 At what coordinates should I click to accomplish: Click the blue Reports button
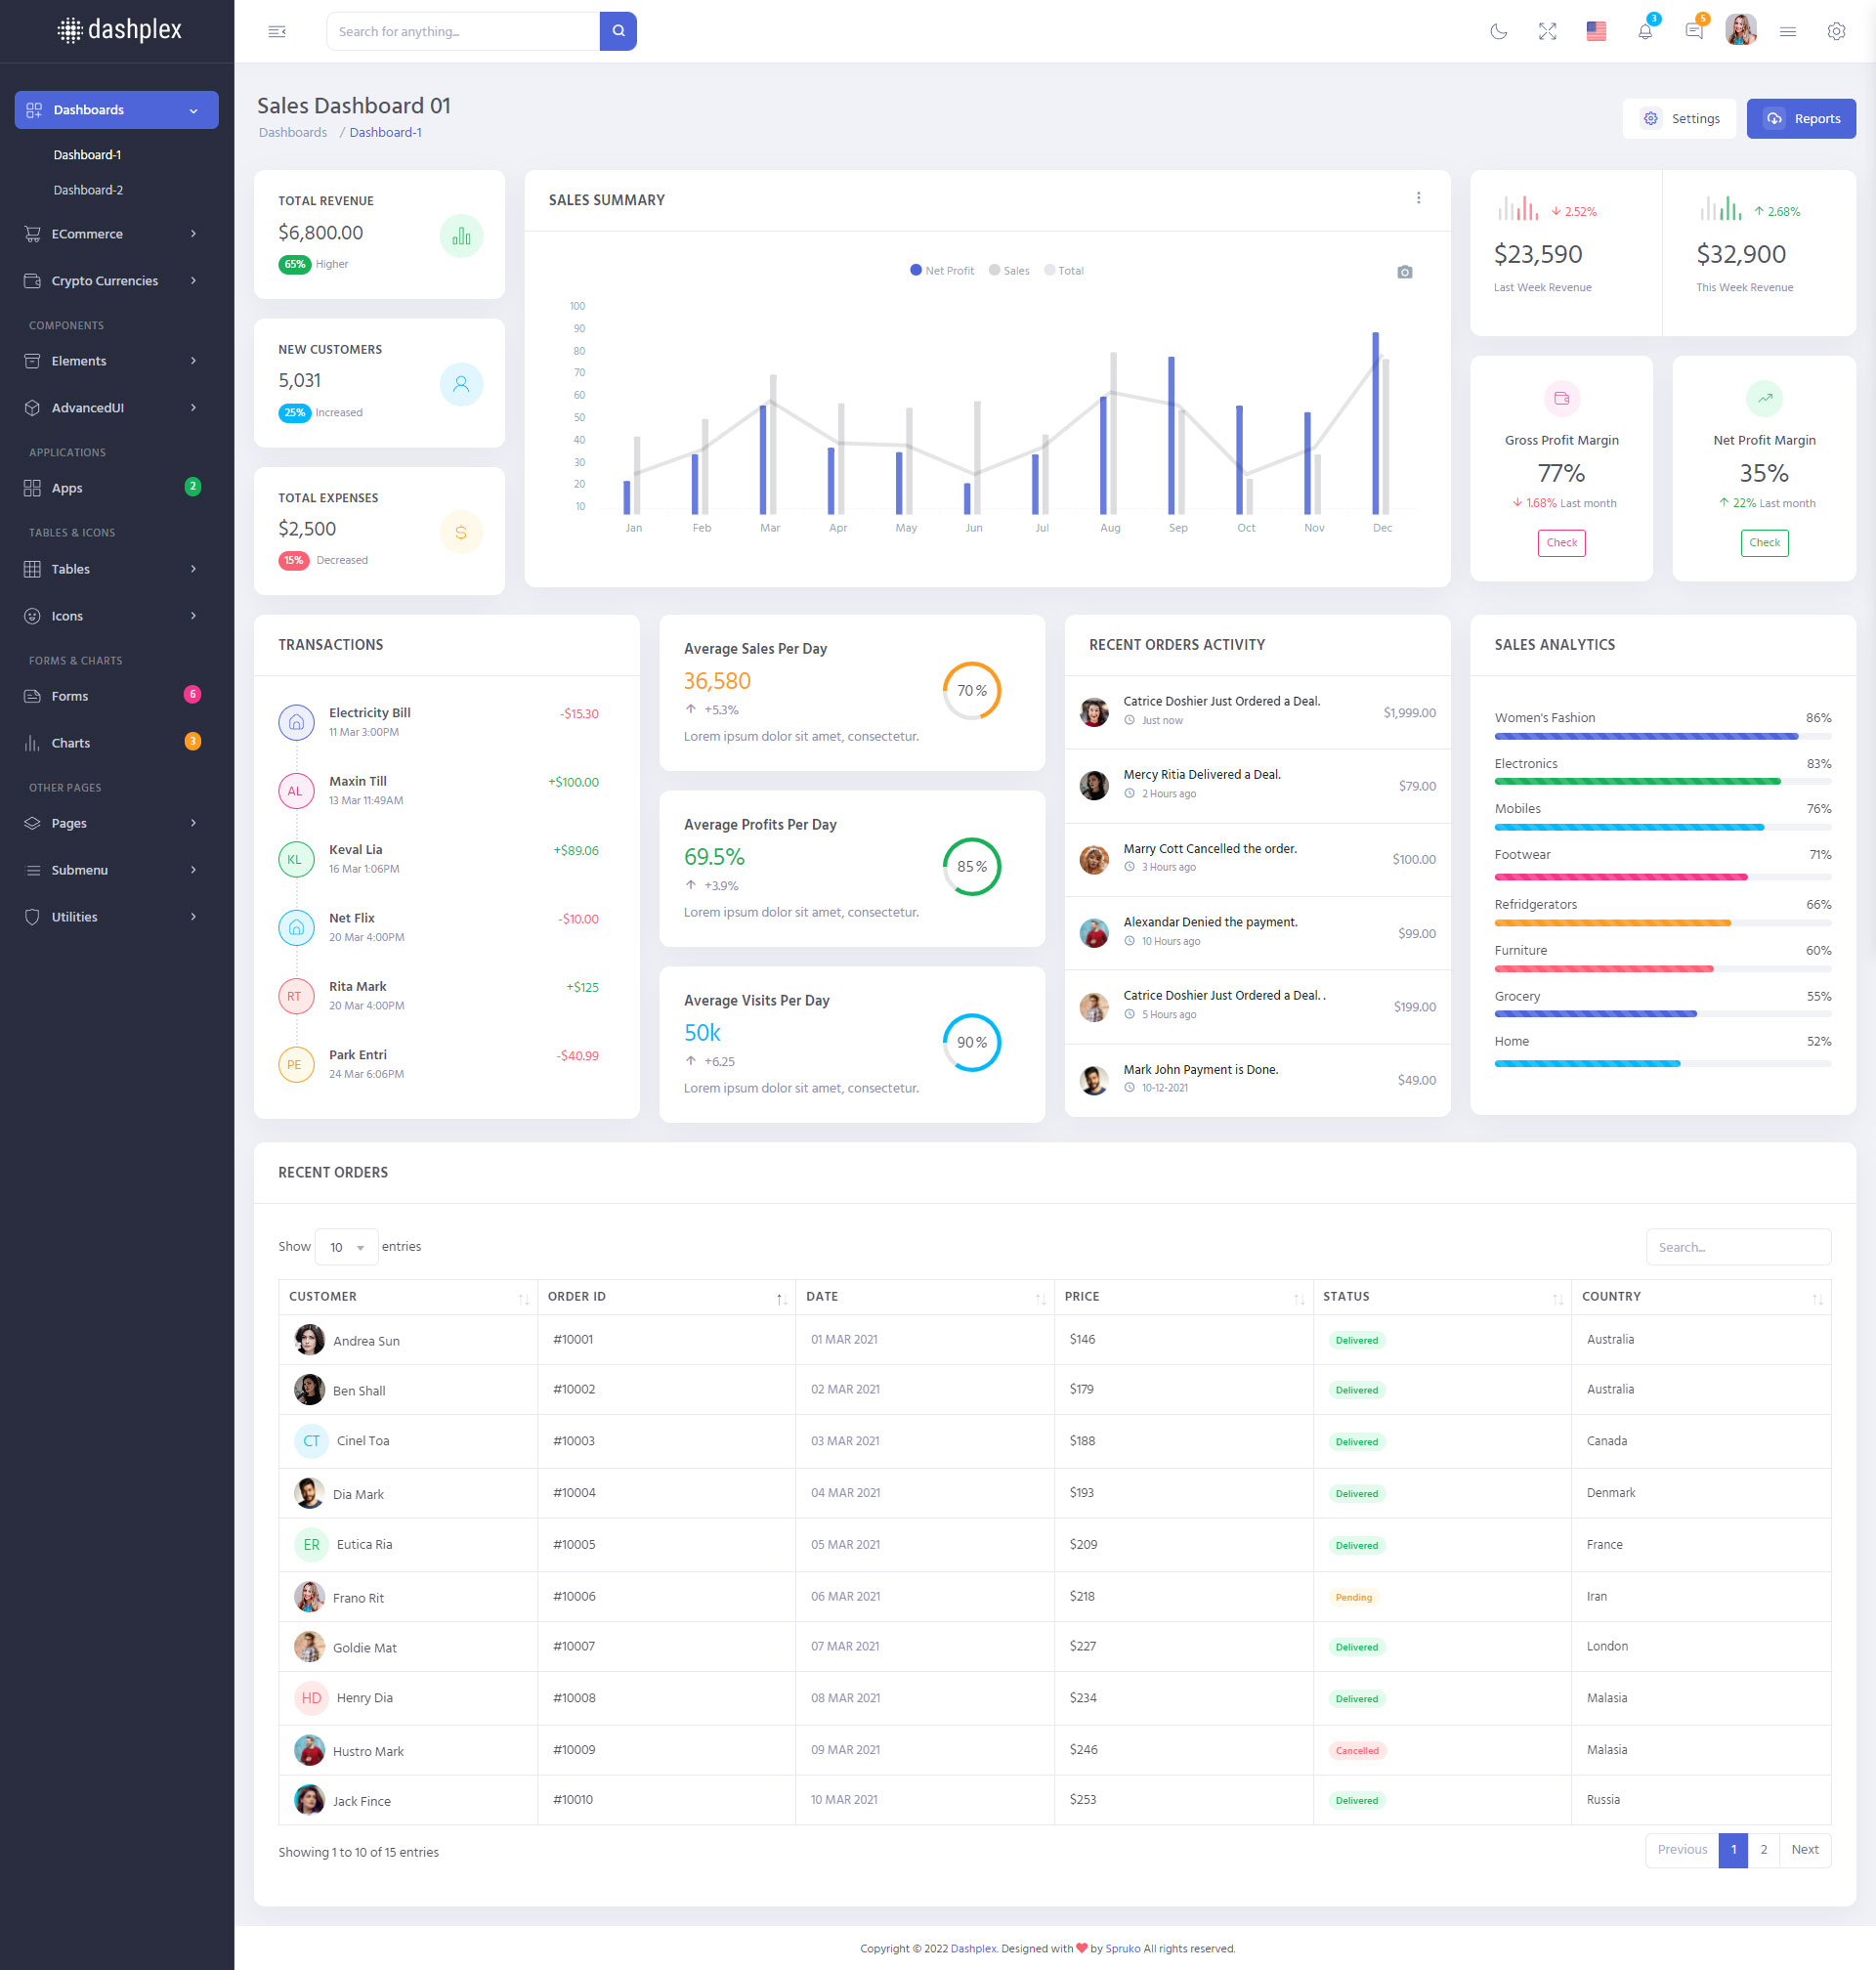(x=1800, y=118)
